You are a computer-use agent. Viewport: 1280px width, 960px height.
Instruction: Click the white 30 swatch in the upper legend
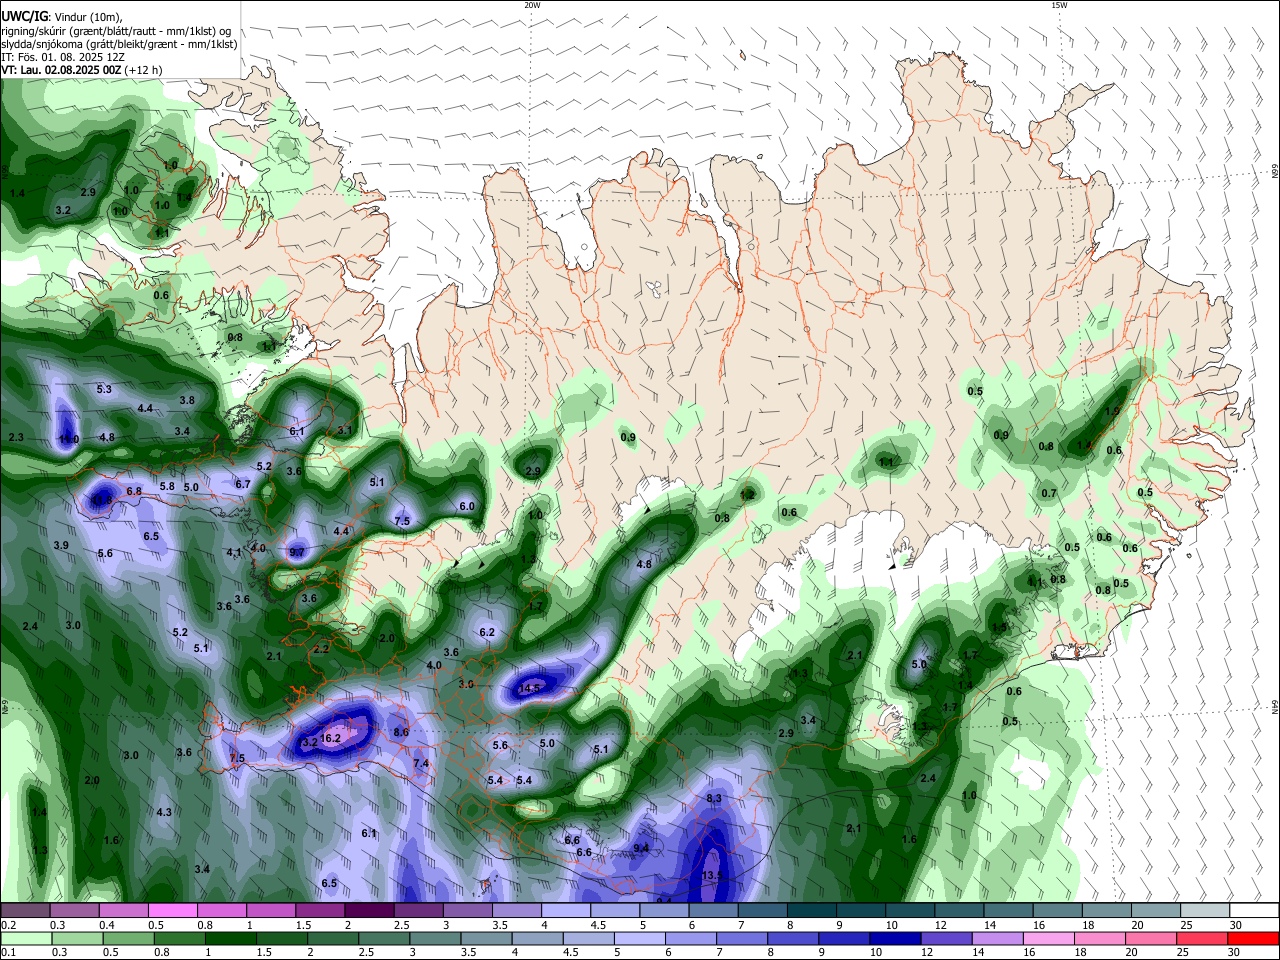(1254, 911)
